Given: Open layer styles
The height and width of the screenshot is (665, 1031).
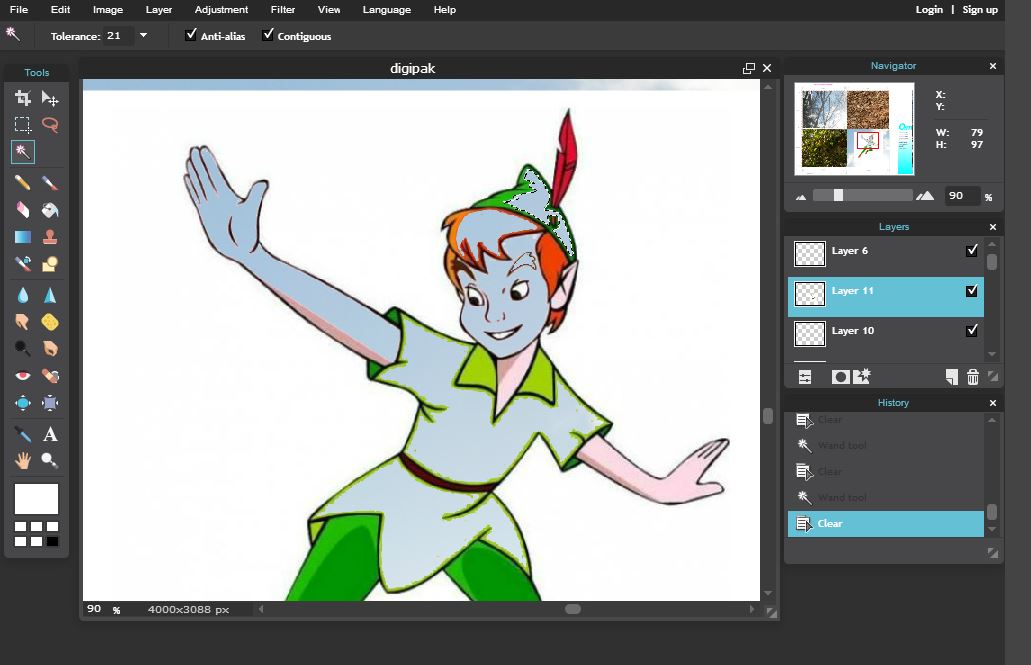Looking at the screenshot, I should (x=861, y=376).
